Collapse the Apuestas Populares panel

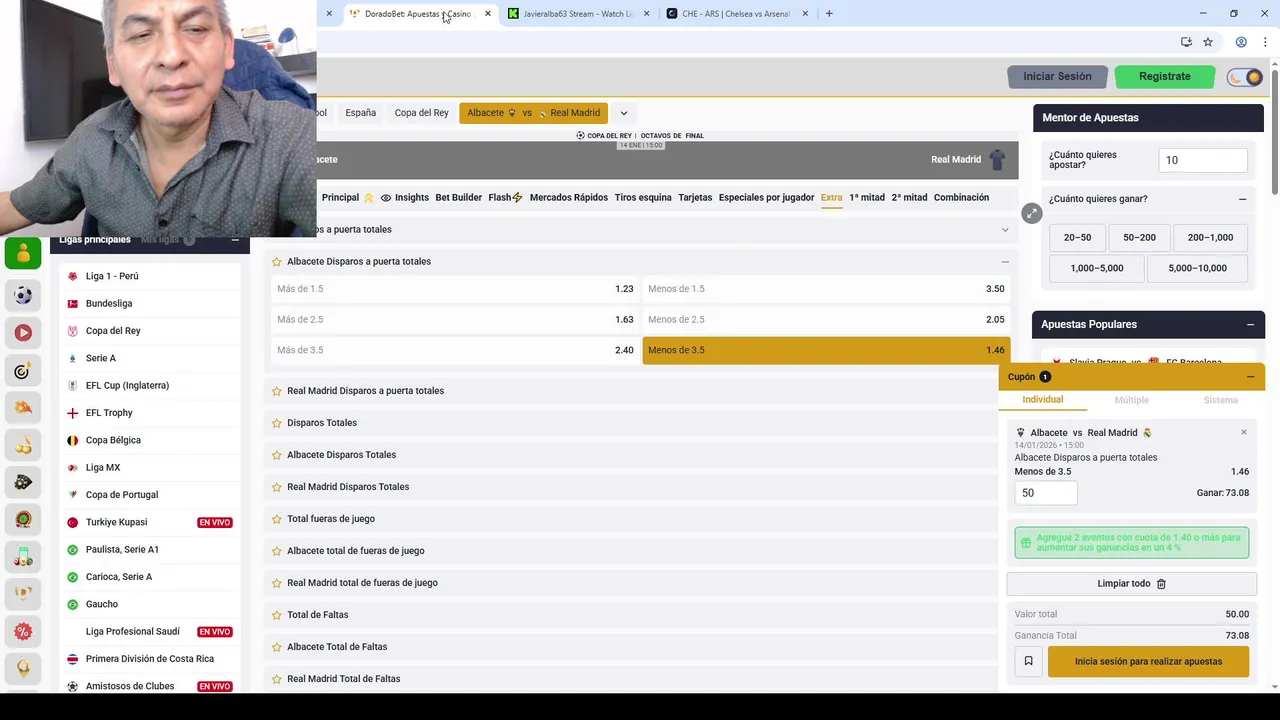tap(1250, 324)
